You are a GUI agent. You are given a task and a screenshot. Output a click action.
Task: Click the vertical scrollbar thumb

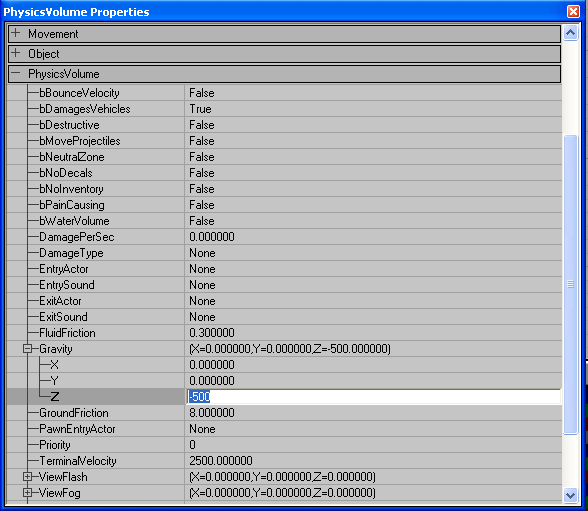[x=570, y=284]
